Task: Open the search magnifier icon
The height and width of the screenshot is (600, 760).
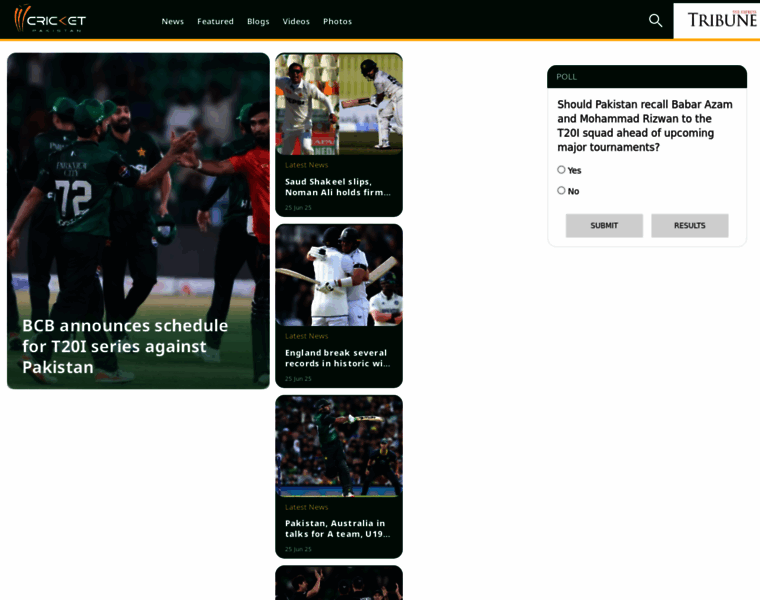Action: [655, 20]
